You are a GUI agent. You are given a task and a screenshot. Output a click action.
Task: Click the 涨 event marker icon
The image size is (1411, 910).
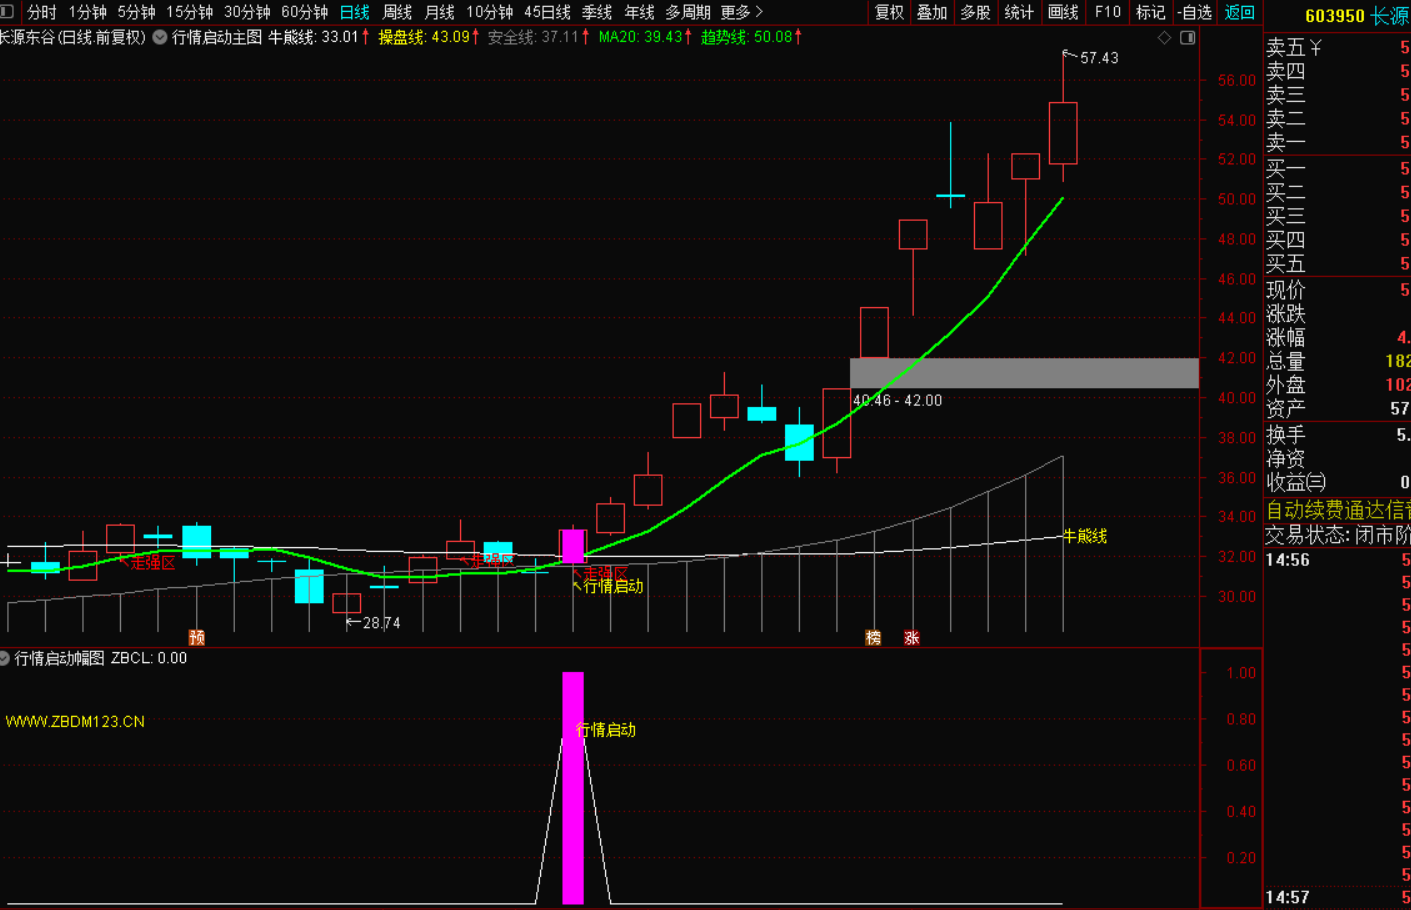click(911, 637)
